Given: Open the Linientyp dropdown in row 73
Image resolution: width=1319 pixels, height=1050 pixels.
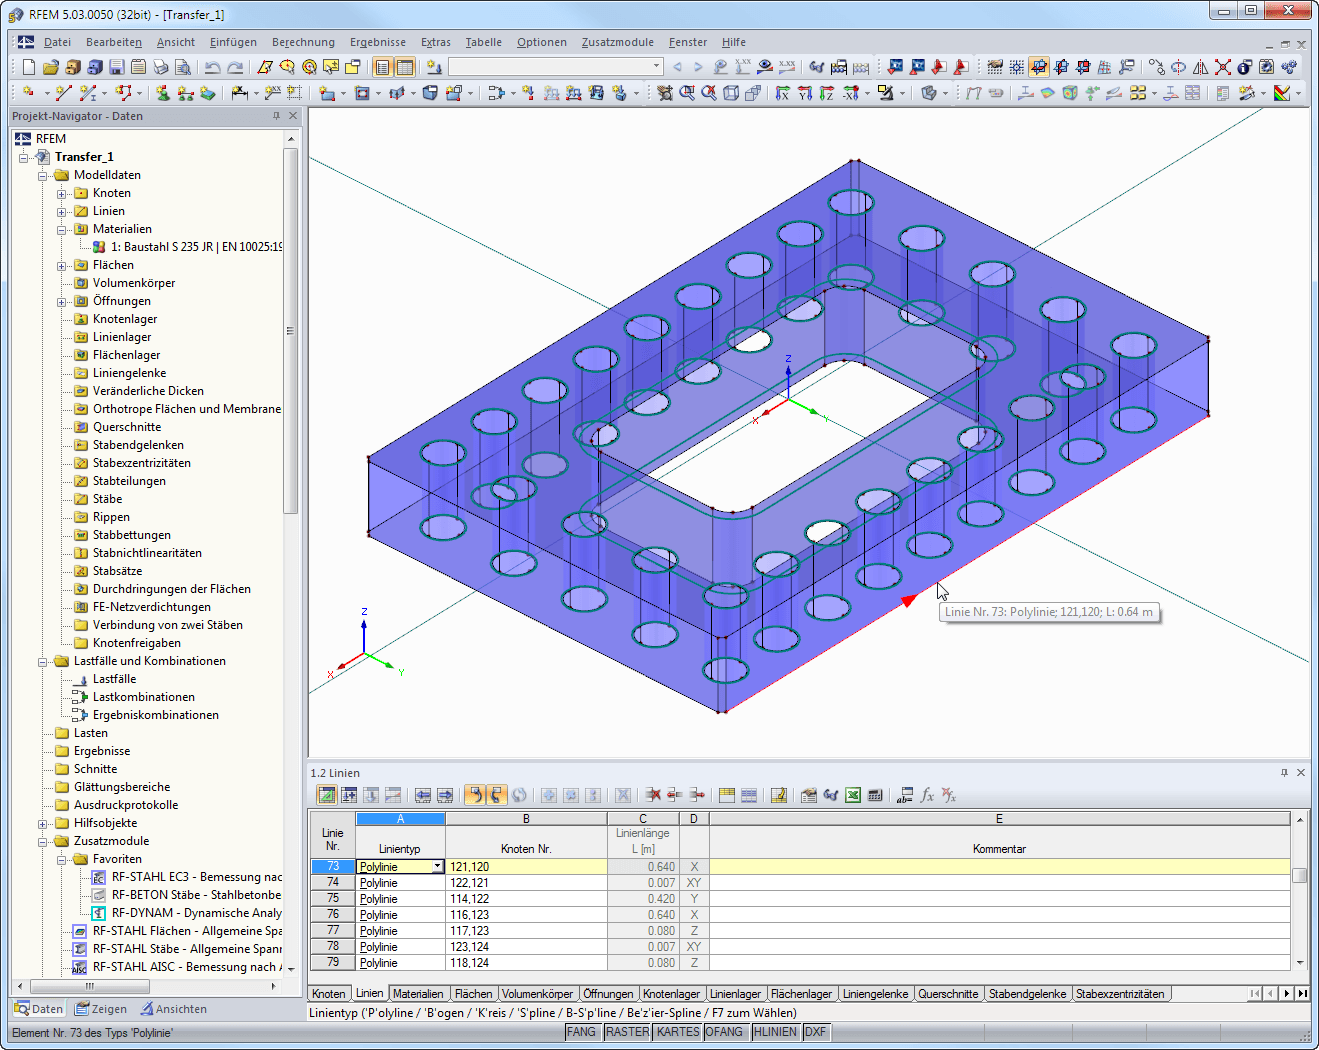Looking at the screenshot, I should 437,867.
